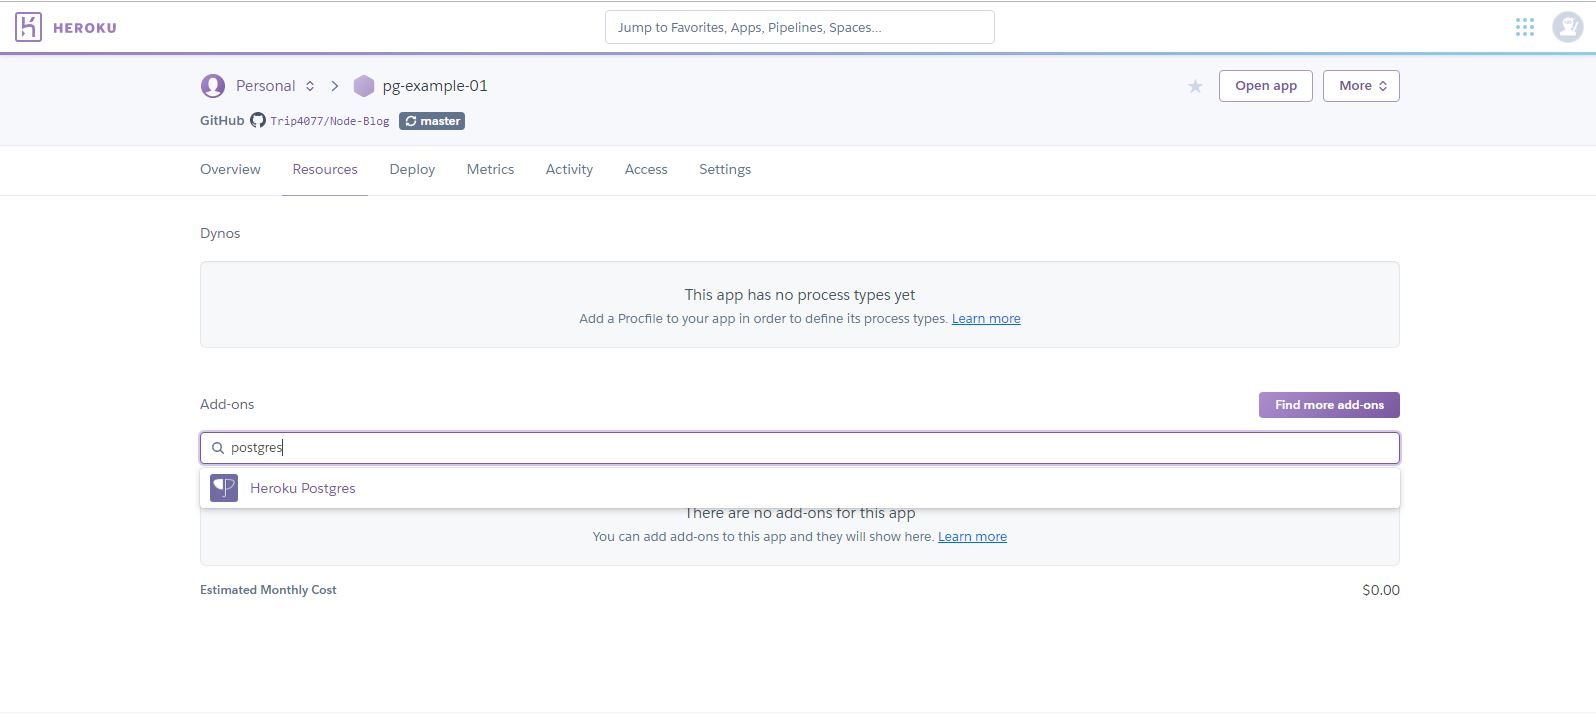This screenshot has width=1596, height=719.
Task: Click the breadcrumb chevron separator after Personal
Action: pos(335,86)
